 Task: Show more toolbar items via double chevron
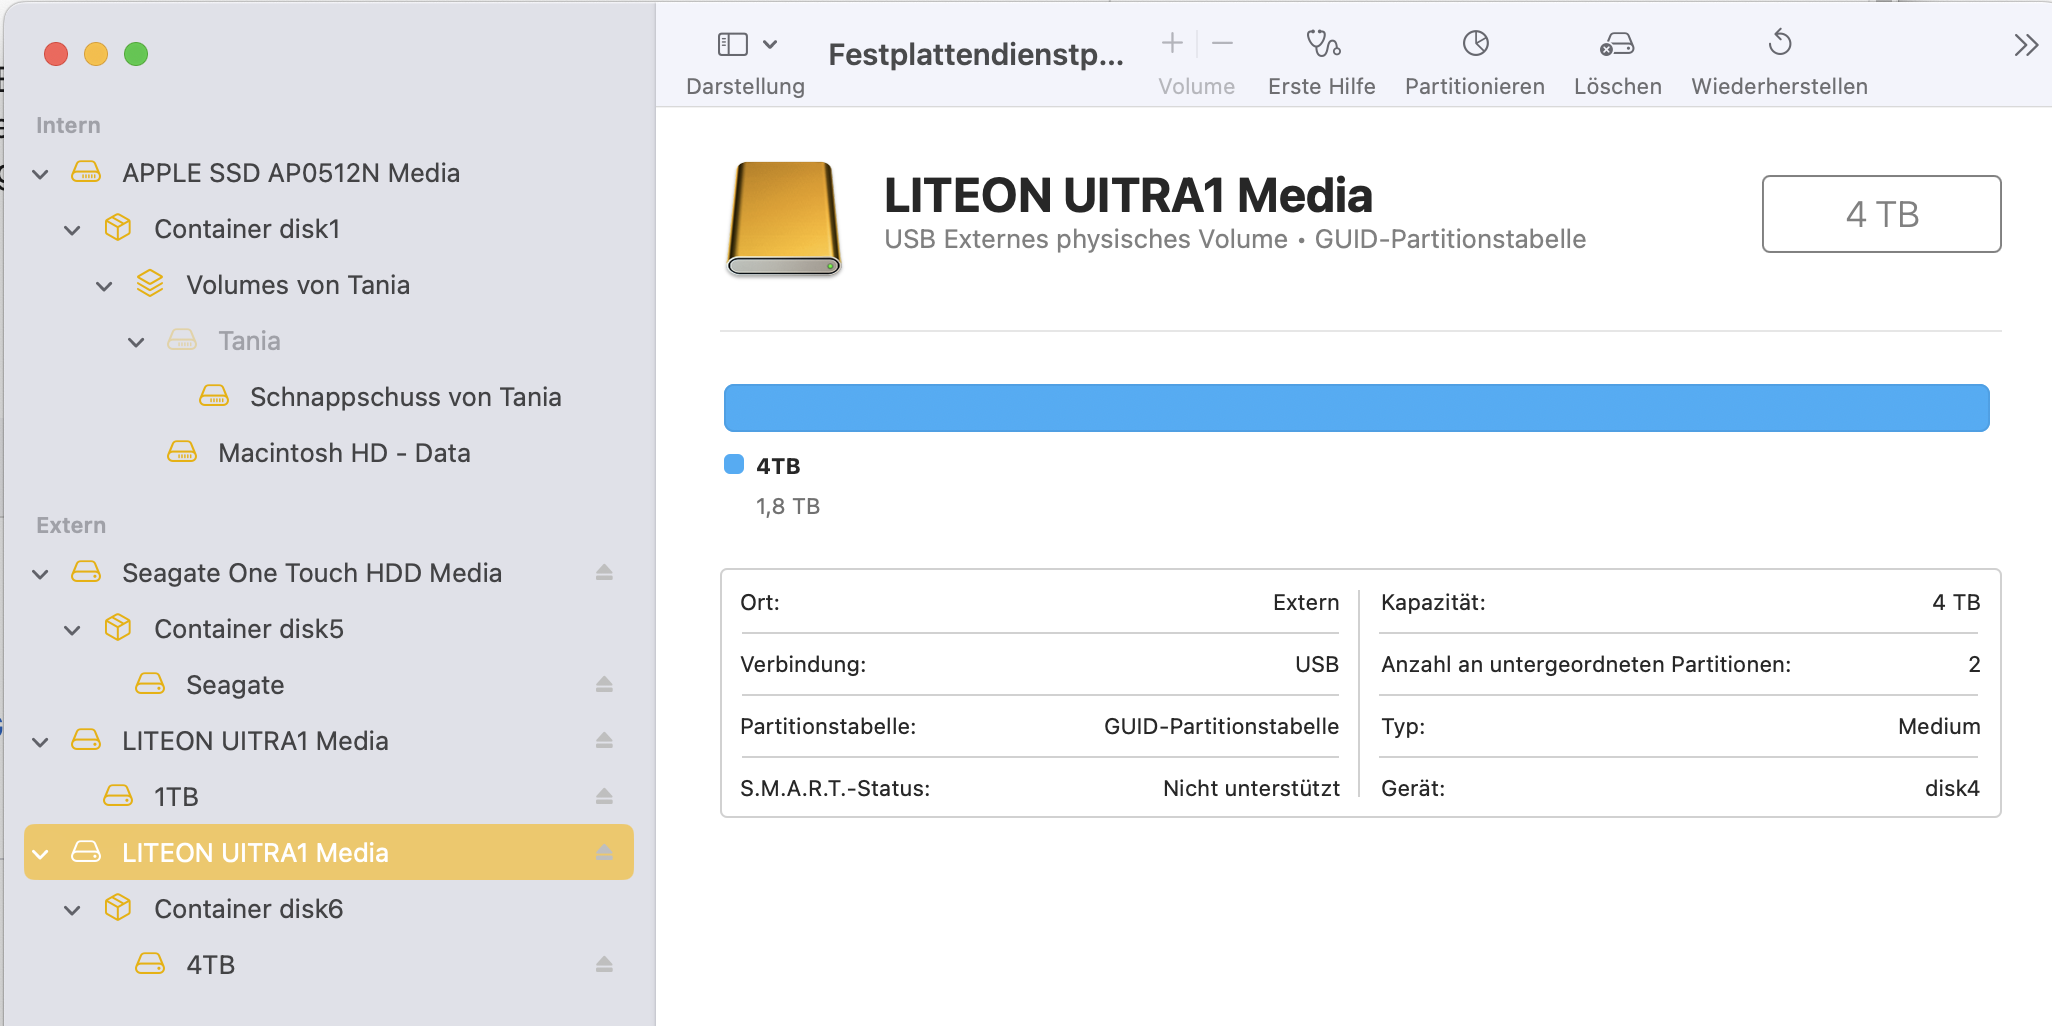pyautogui.click(x=2025, y=45)
